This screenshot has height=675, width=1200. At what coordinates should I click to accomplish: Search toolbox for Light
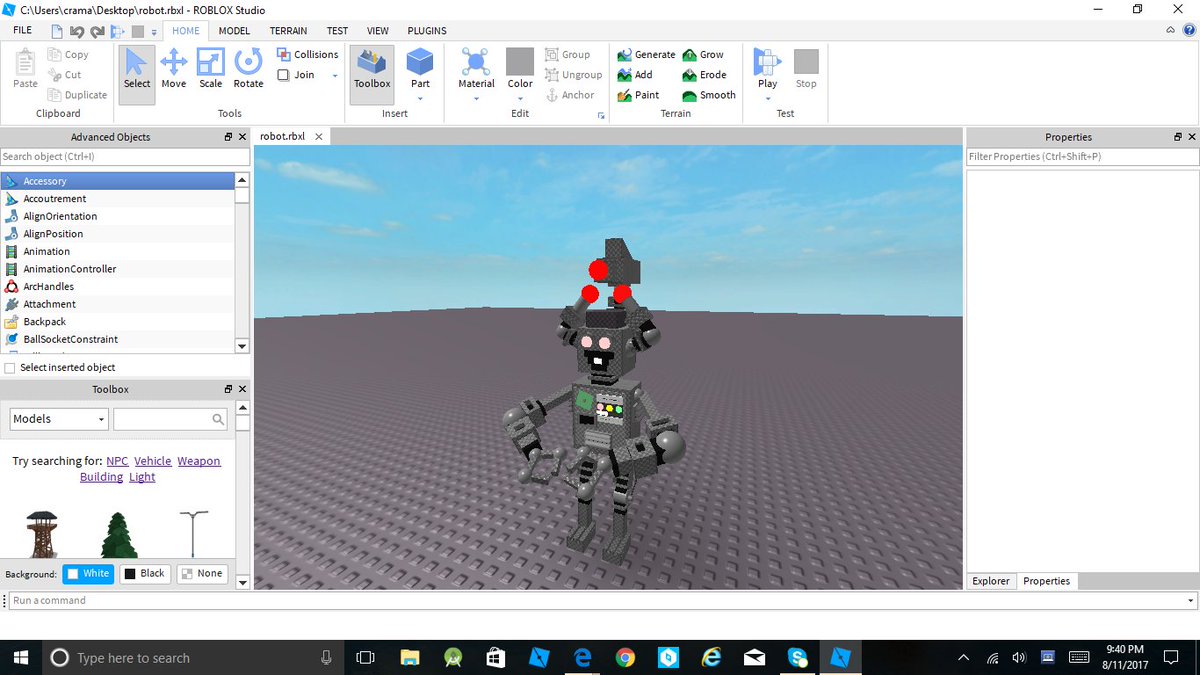pyautogui.click(x=142, y=477)
